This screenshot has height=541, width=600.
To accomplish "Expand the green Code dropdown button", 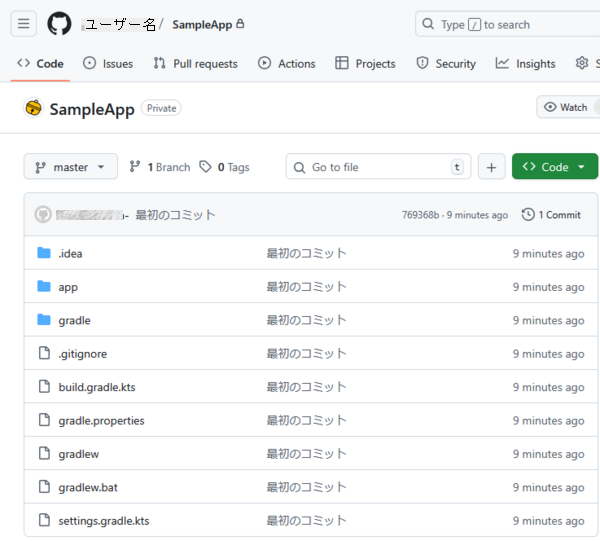I will (554, 167).
